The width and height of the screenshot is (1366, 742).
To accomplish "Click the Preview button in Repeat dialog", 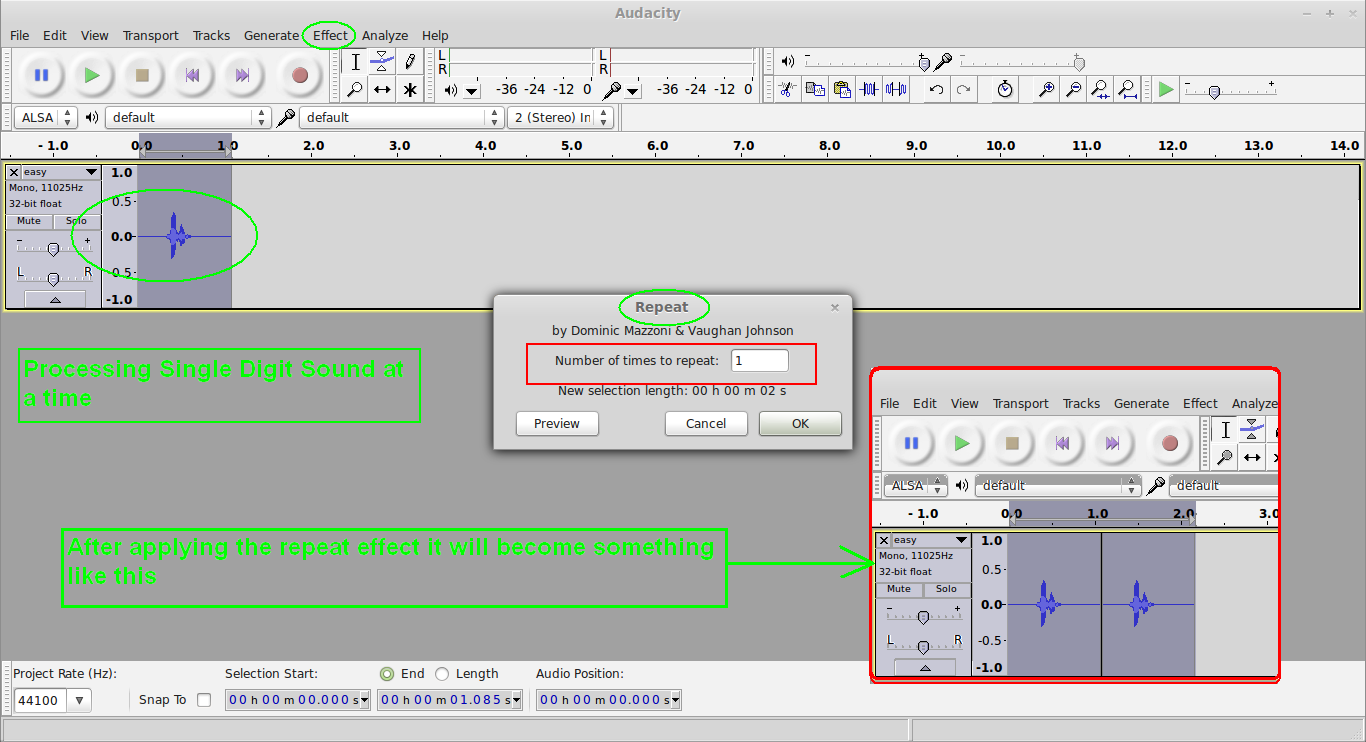I will (557, 423).
